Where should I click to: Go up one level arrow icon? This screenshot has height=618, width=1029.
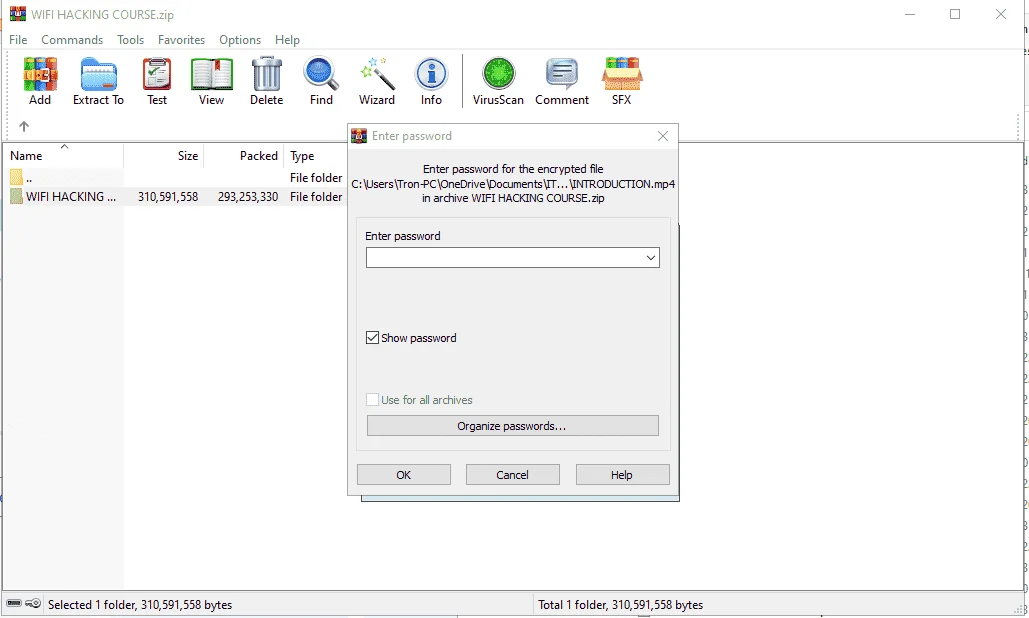(x=24, y=126)
